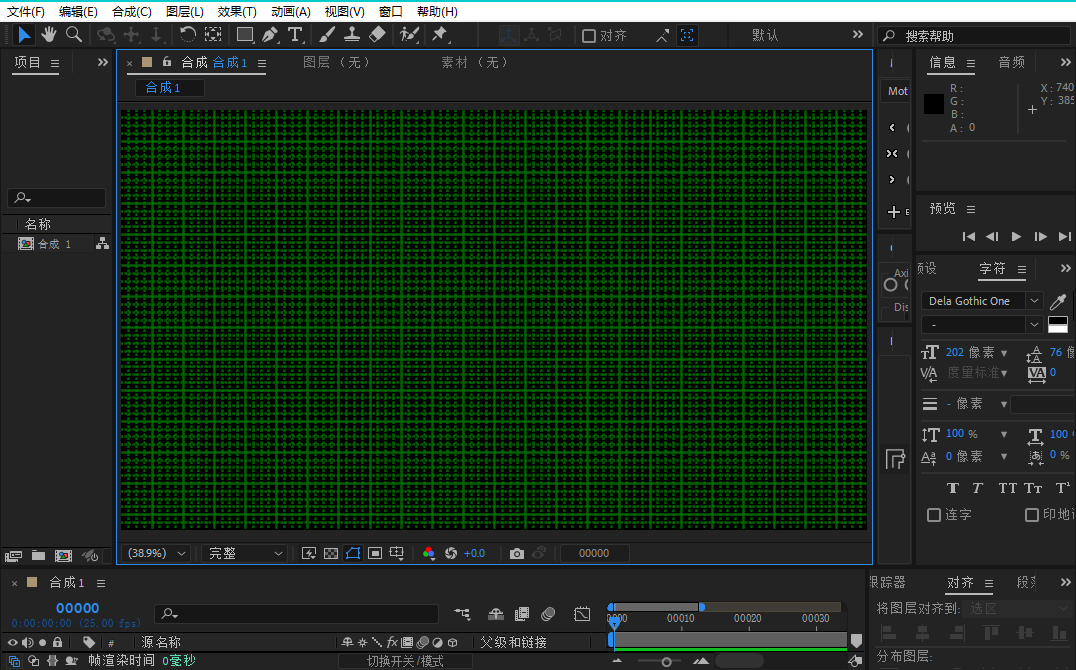Select the Brush tool
The height and width of the screenshot is (670, 1076).
(327, 34)
